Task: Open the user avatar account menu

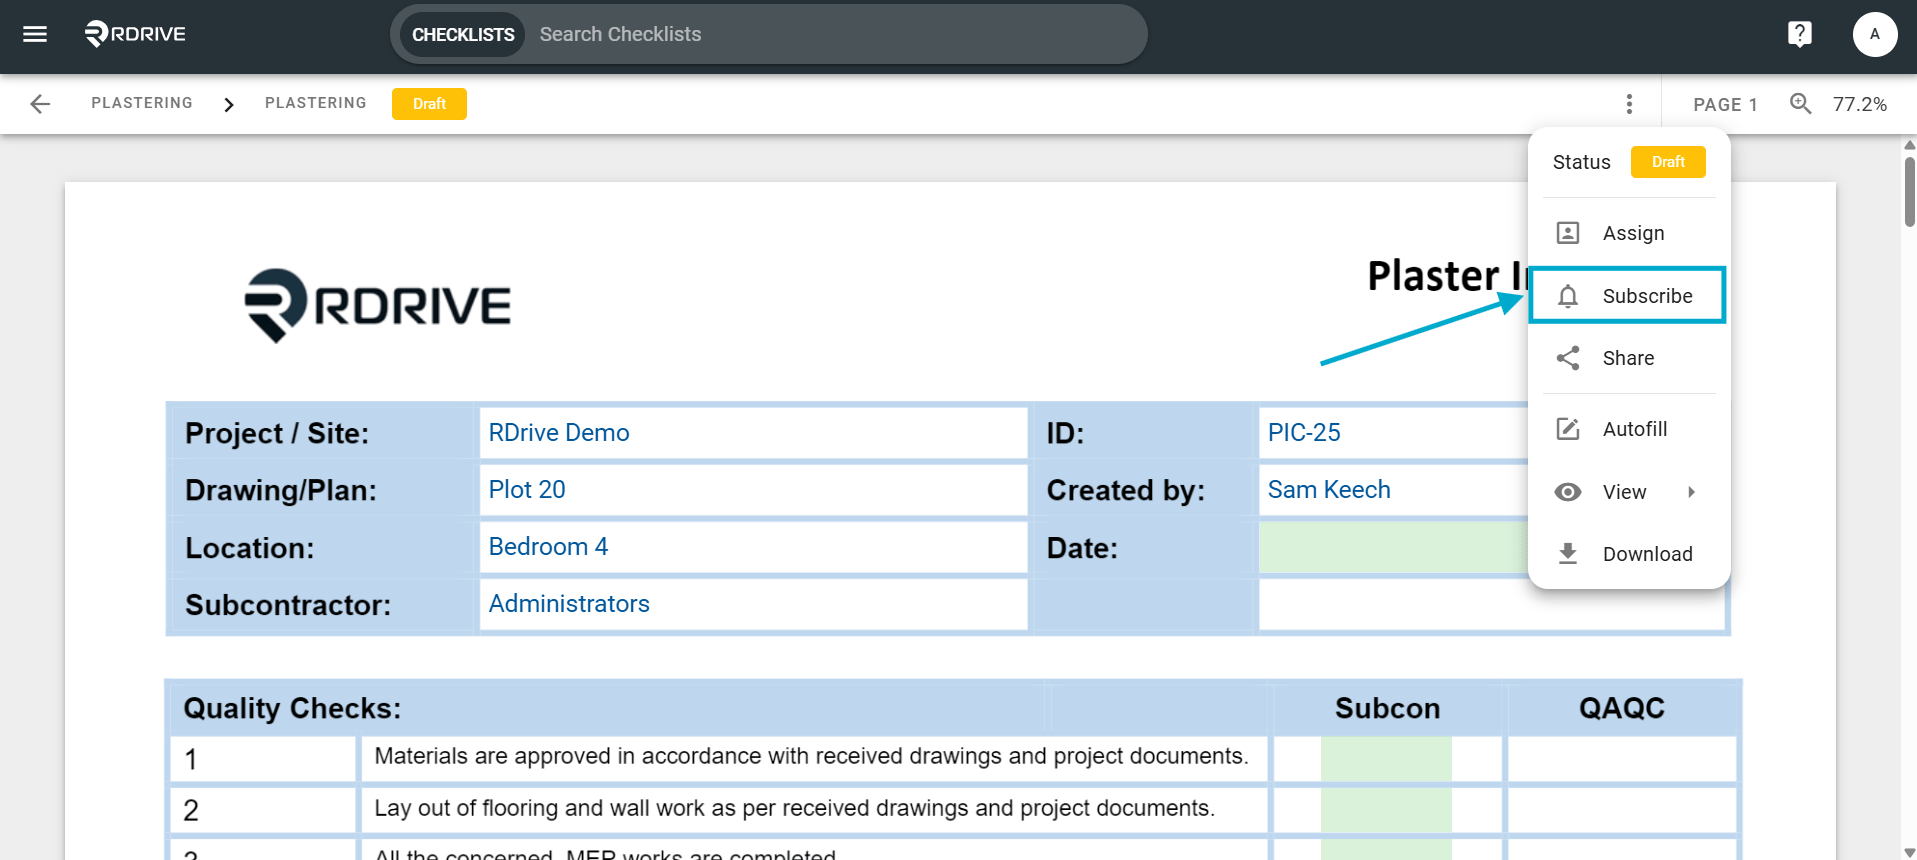Action: (1874, 34)
